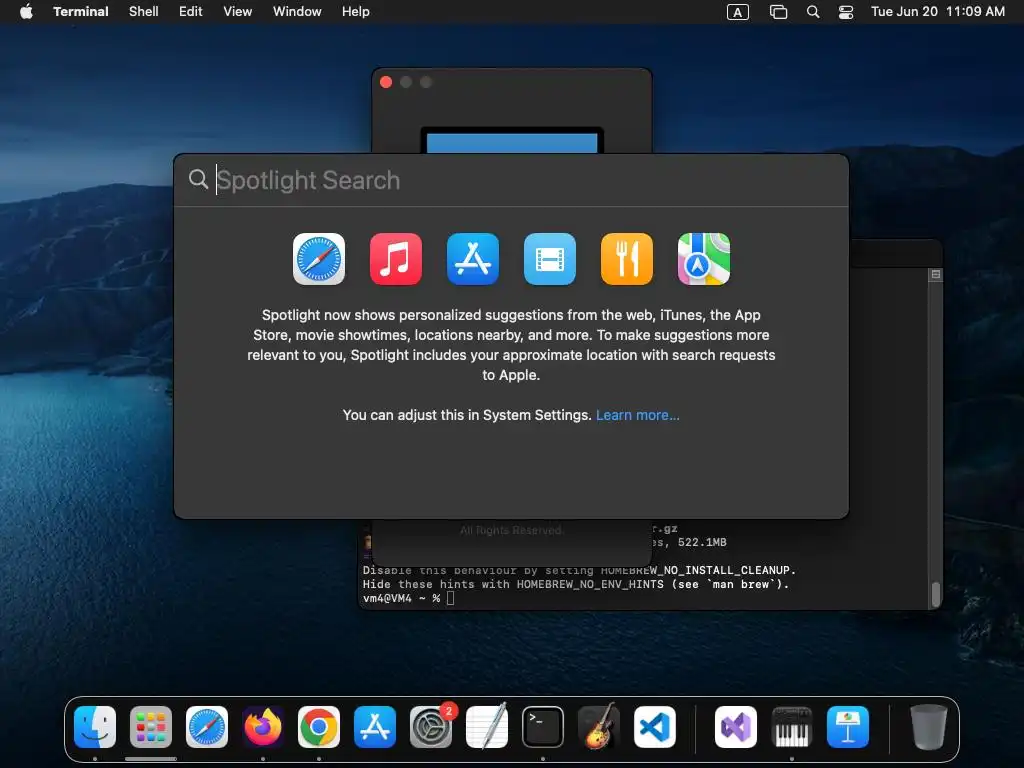Click the HOMEBREW_NO_INSTALL_CLEANUP text line
Viewport: 1024px width, 768px height.
click(x=579, y=571)
